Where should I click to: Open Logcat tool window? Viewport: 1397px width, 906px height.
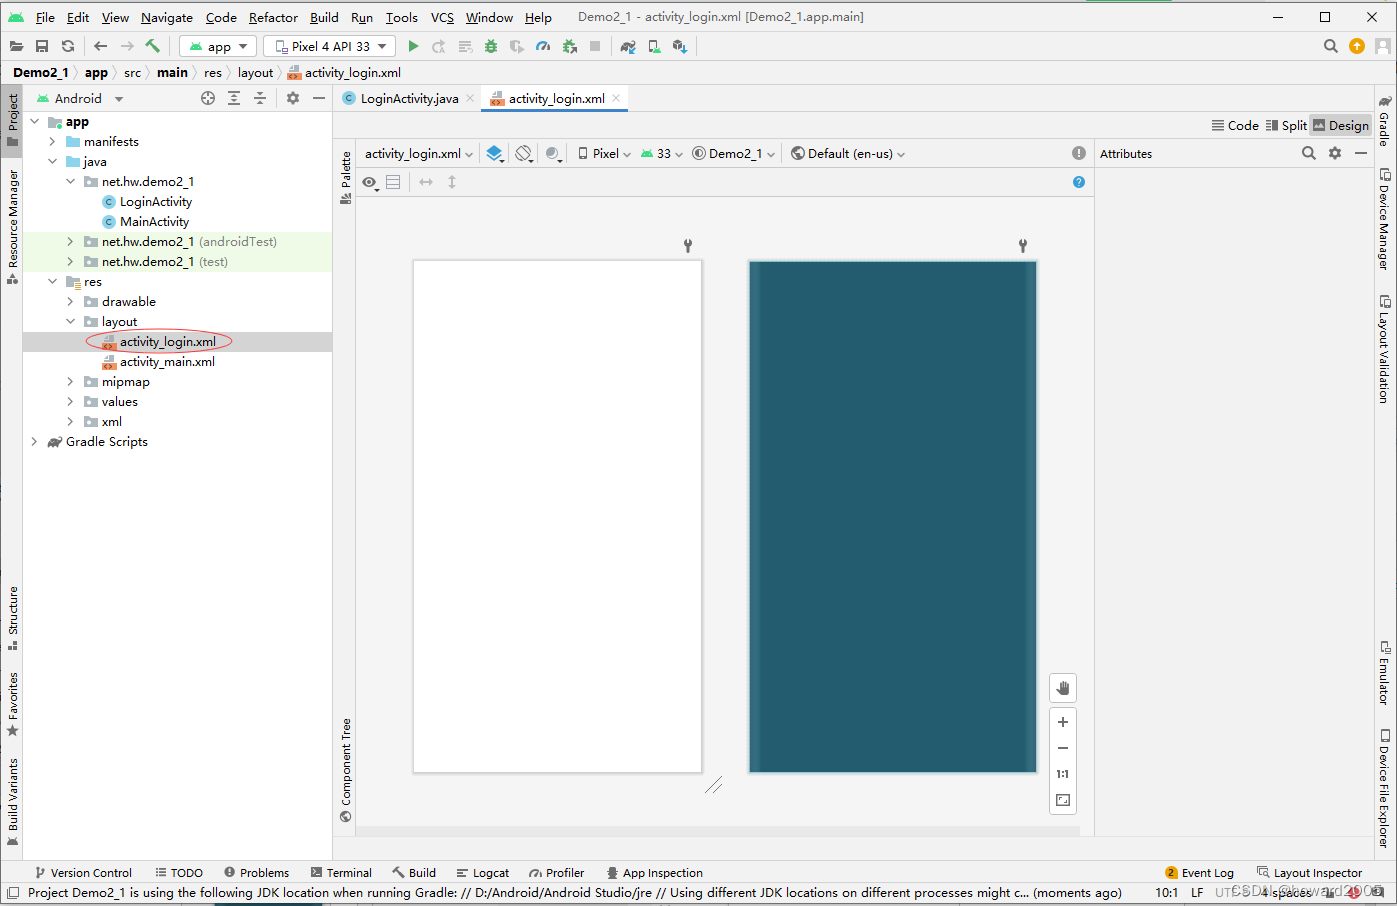(x=483, y=873)
